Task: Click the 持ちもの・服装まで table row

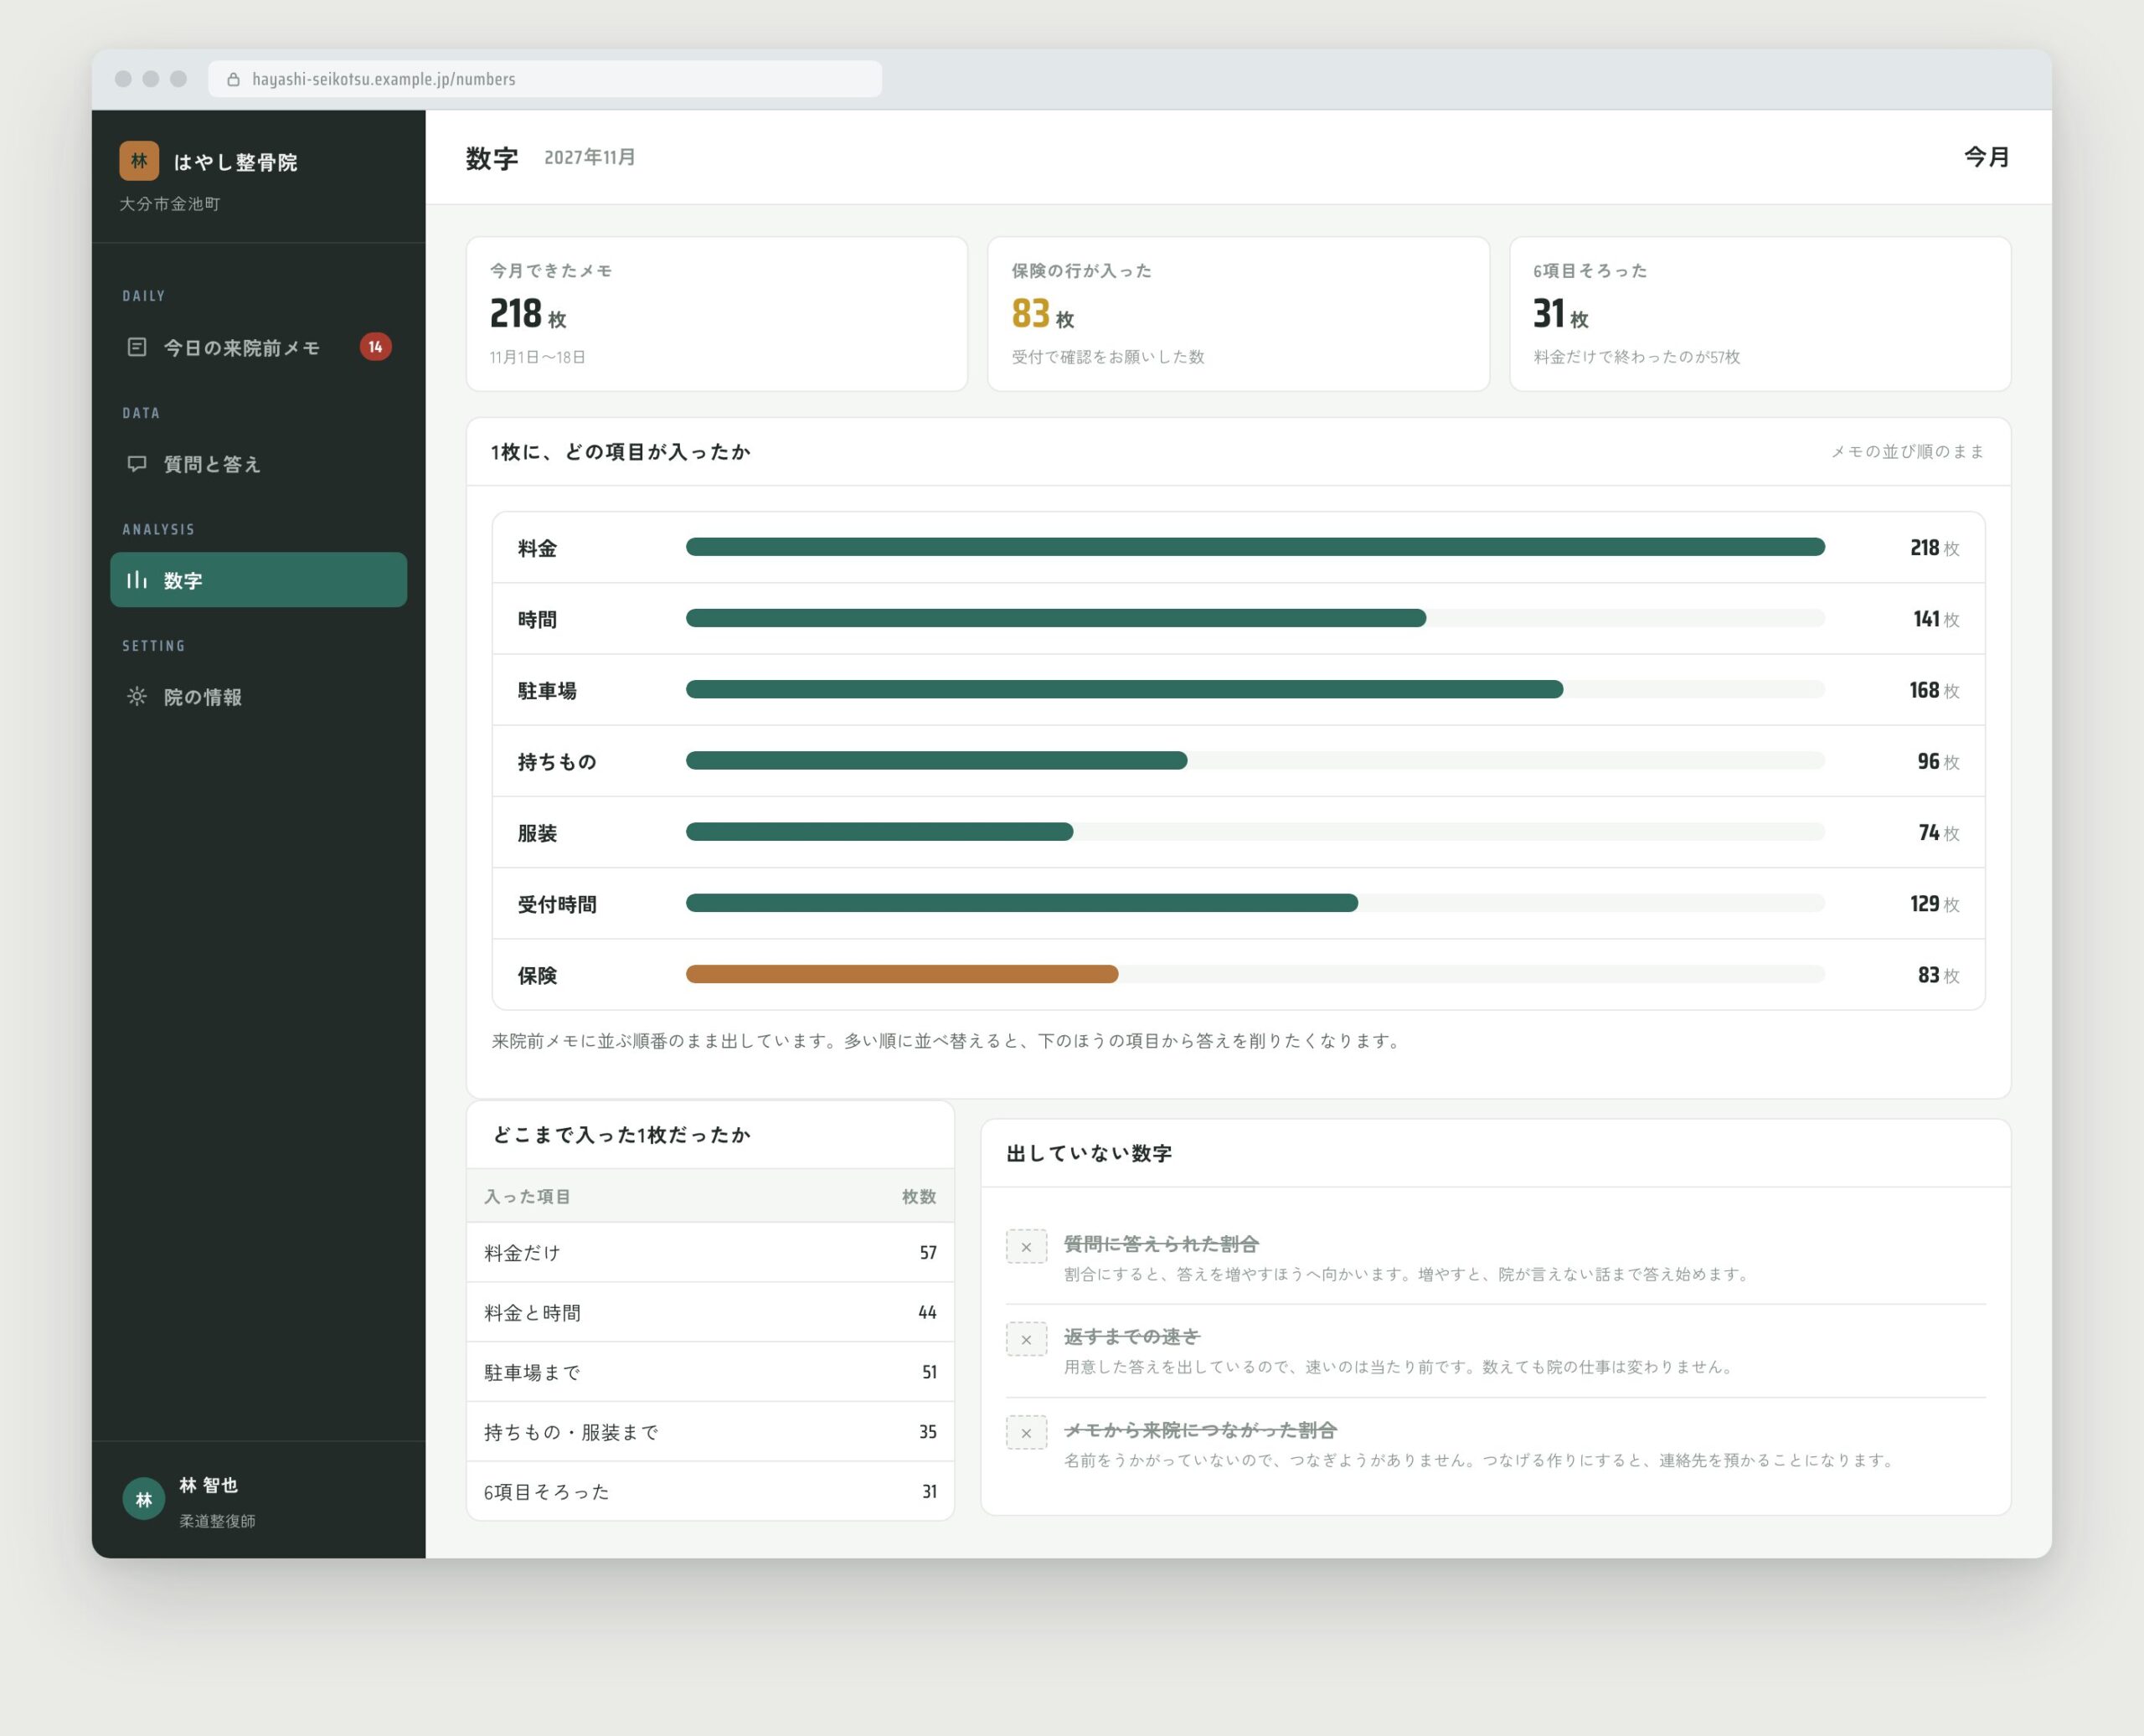Action: (x=710, y=1432)
